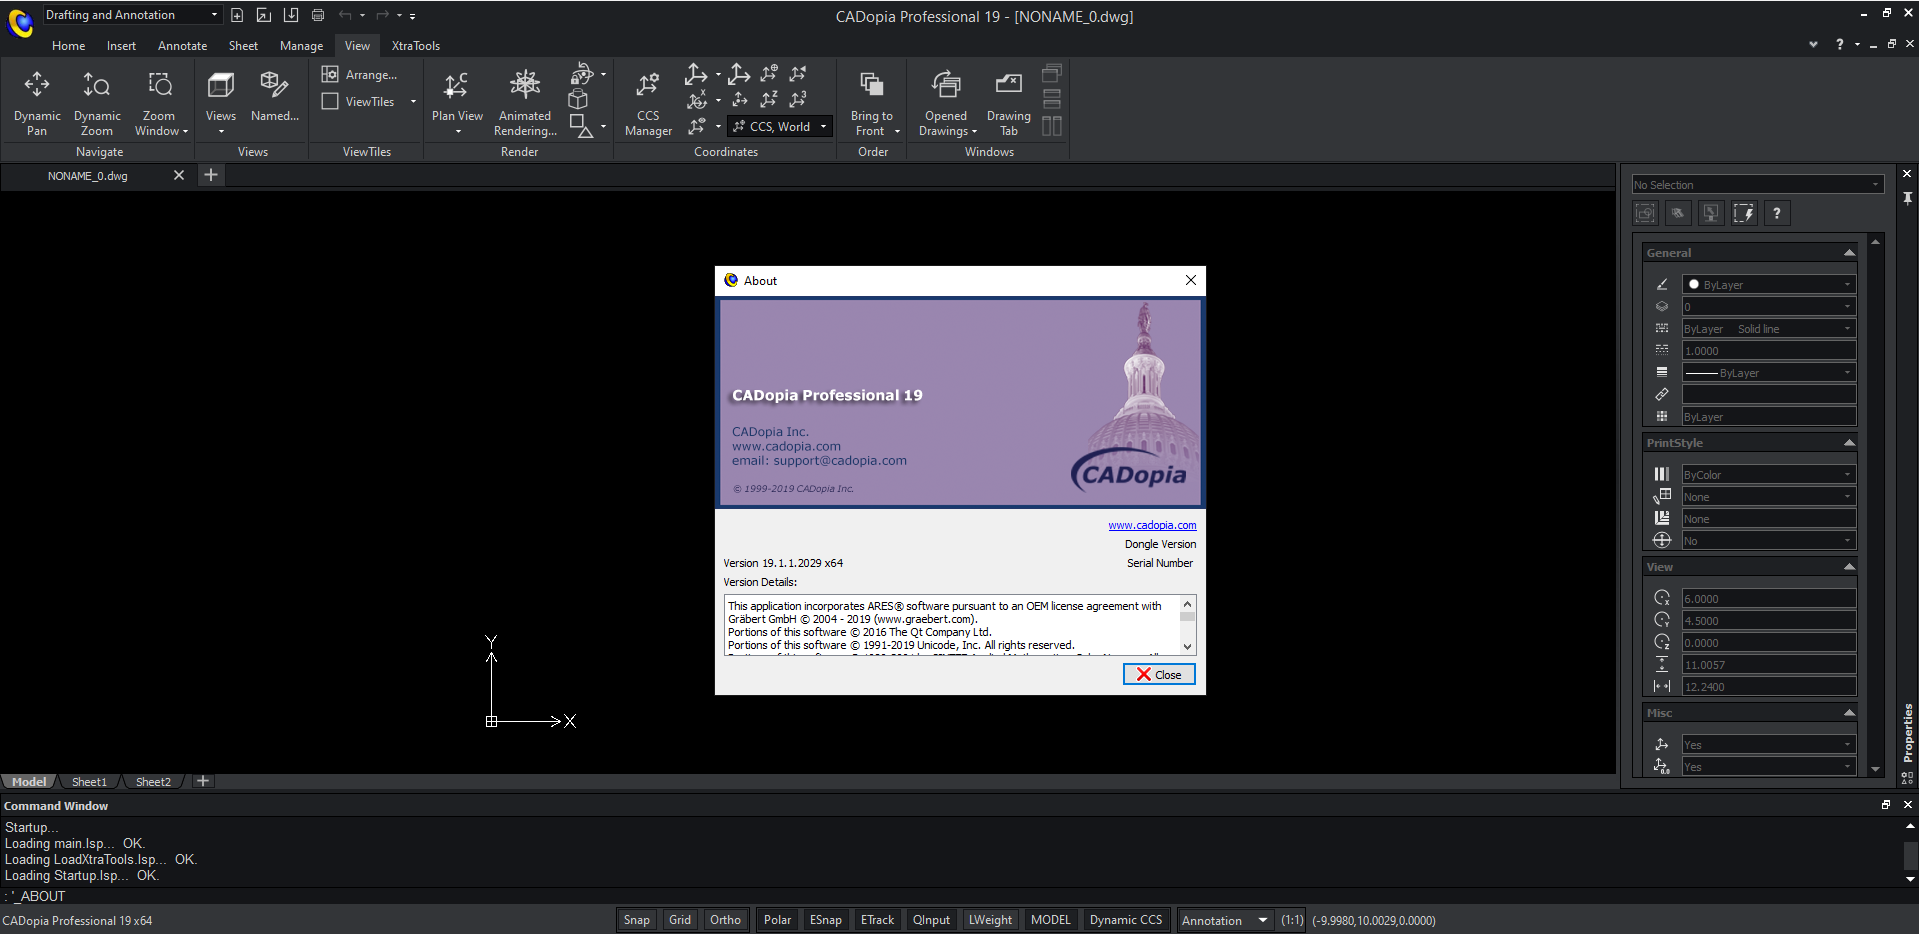The image size is (1919, 934).
Task: Switch to the XtraTools ribbon tab
Action: click(x=415, y=45)
